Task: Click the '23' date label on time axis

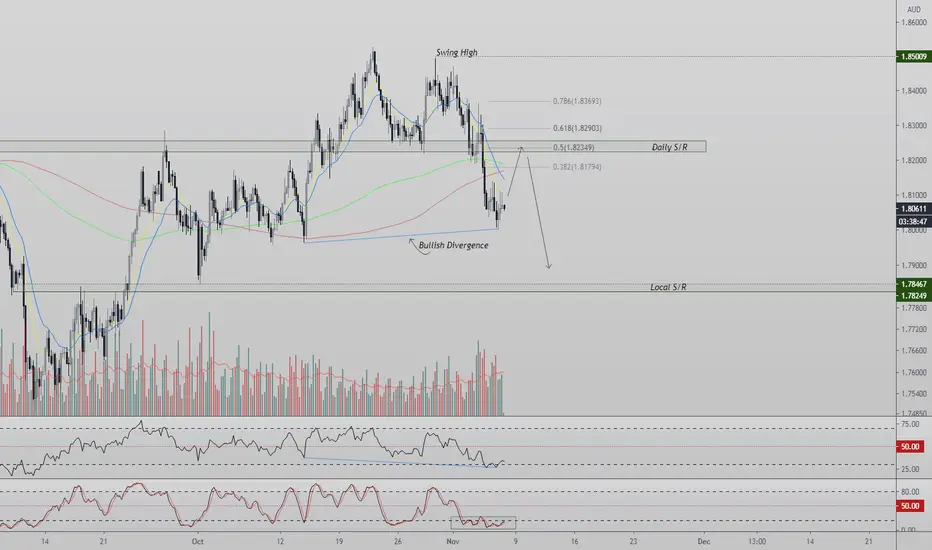Action: pos(633,542)
